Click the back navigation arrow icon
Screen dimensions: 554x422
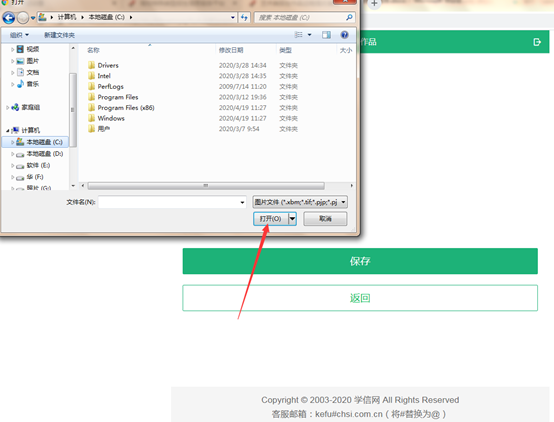[9, 17]
